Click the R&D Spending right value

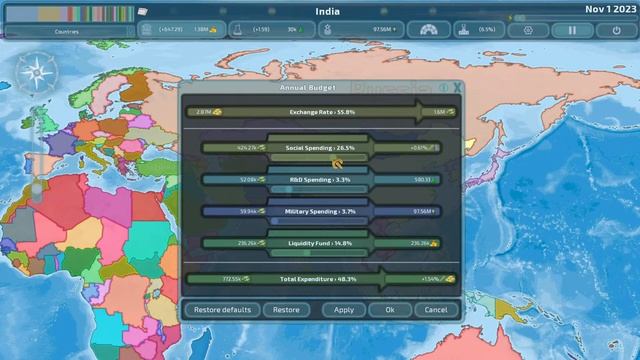coord(422,180)
